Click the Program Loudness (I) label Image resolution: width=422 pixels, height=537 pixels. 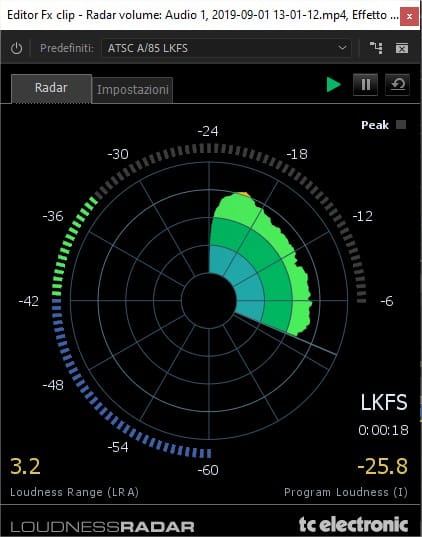346,492
